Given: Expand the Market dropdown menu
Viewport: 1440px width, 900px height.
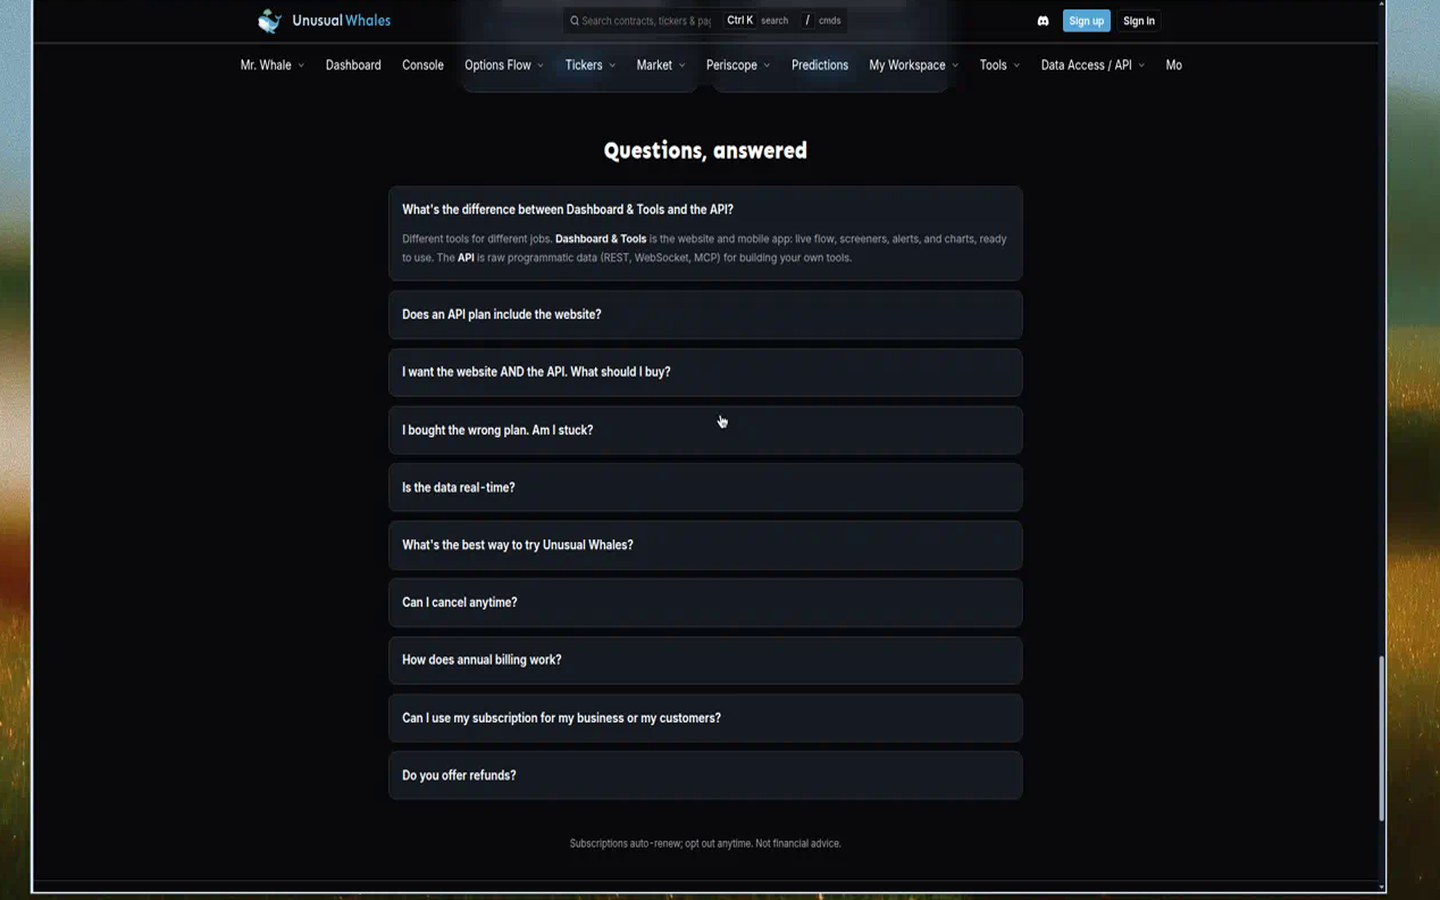Looking at the screenshot, I should (661, 65).
